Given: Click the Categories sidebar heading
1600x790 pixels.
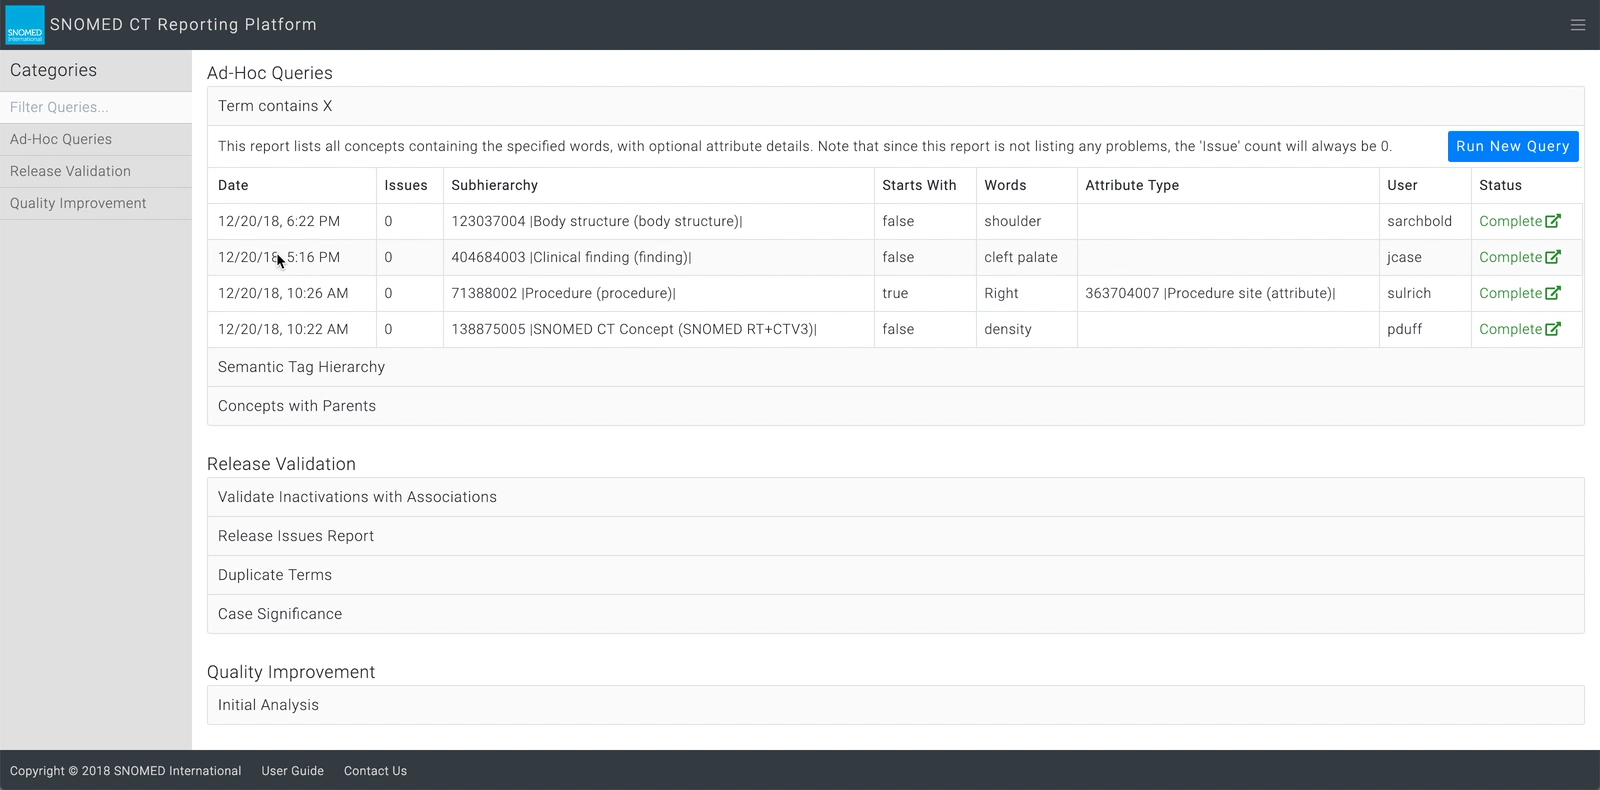Looking at the screenshot, I should click(x=53, y=70).
